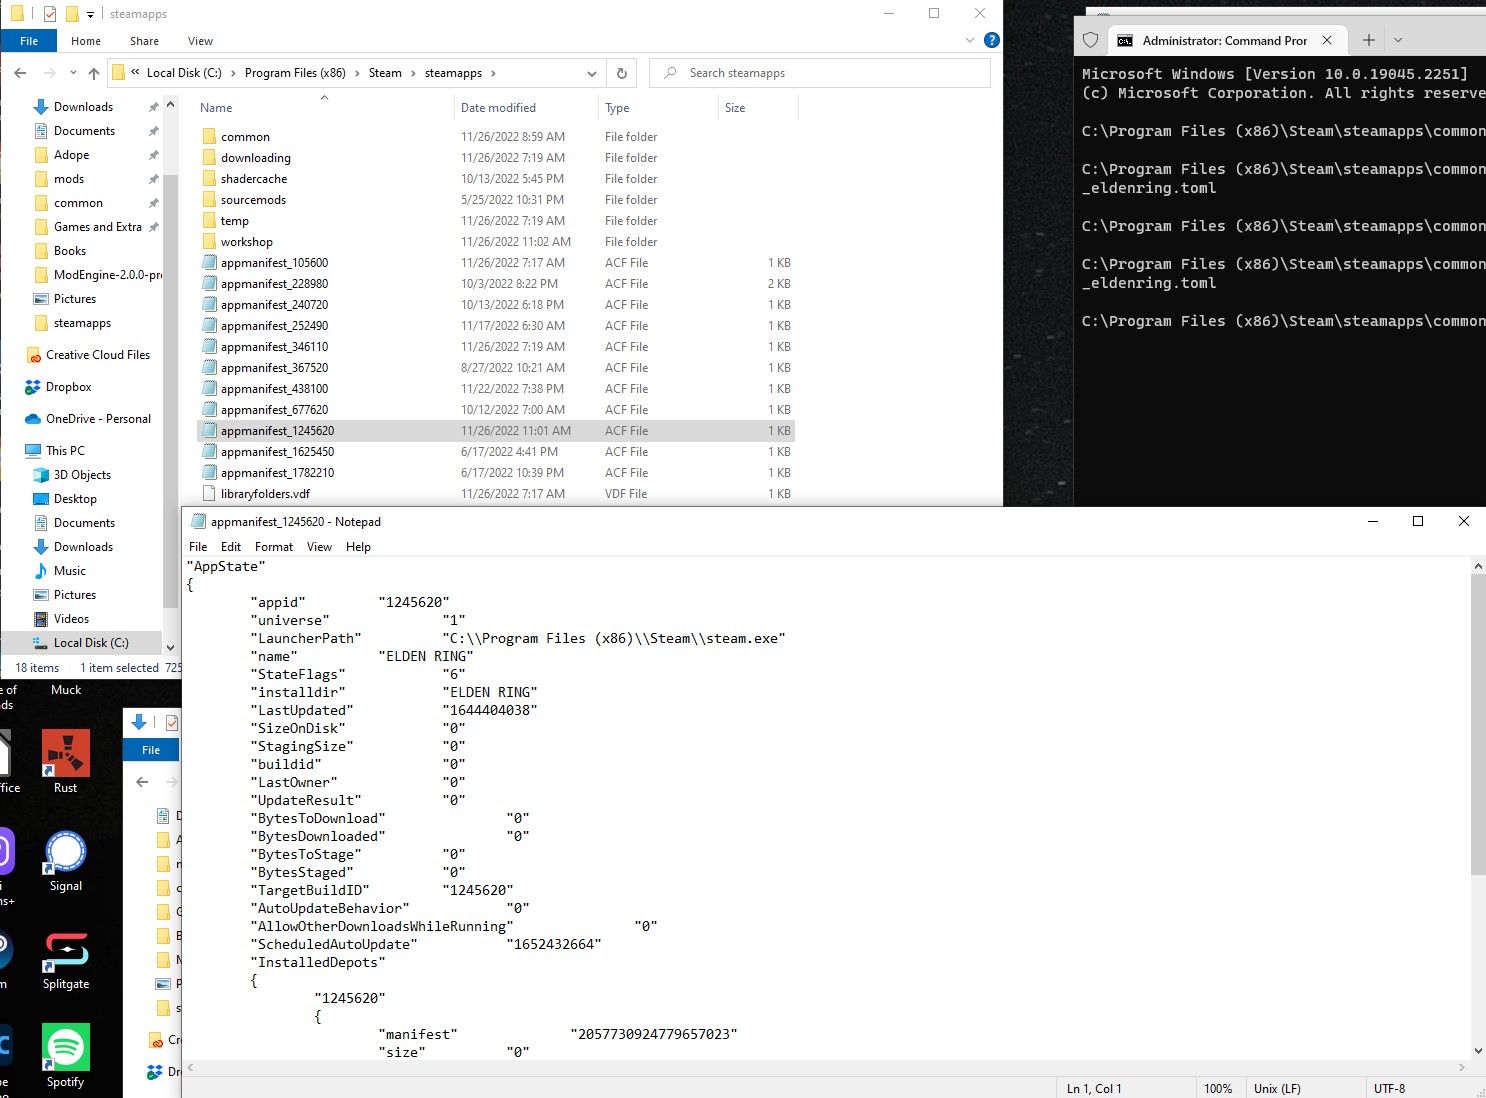Click Notepad scroll-down arrow

tap(1478, 1050)
